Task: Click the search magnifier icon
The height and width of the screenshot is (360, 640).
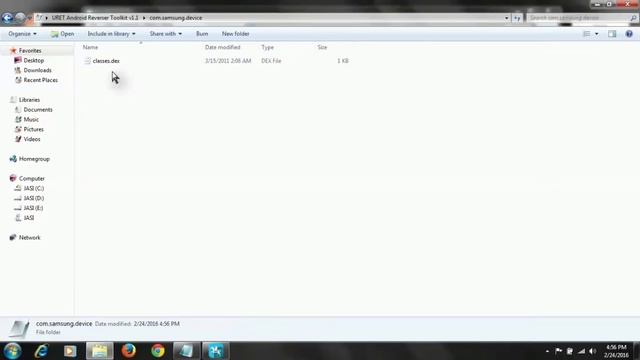Action: coord(633,18)
